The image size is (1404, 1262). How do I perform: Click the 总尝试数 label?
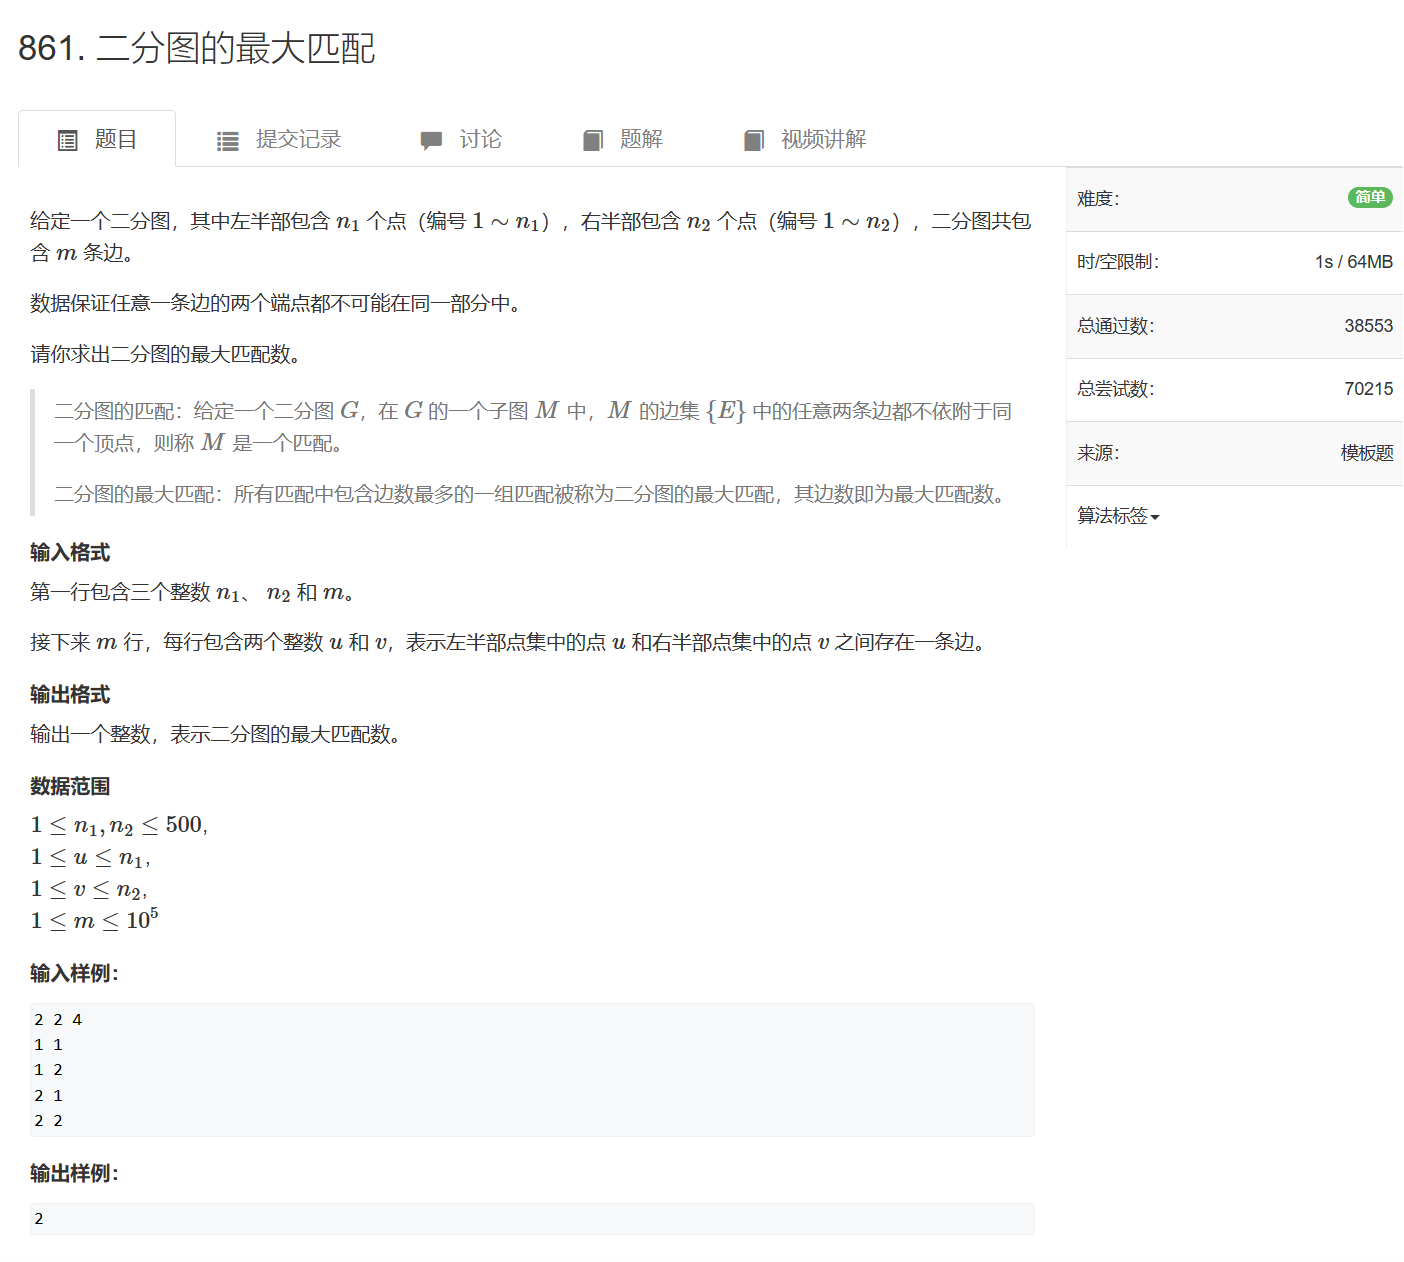click(x=1115, y=389)
